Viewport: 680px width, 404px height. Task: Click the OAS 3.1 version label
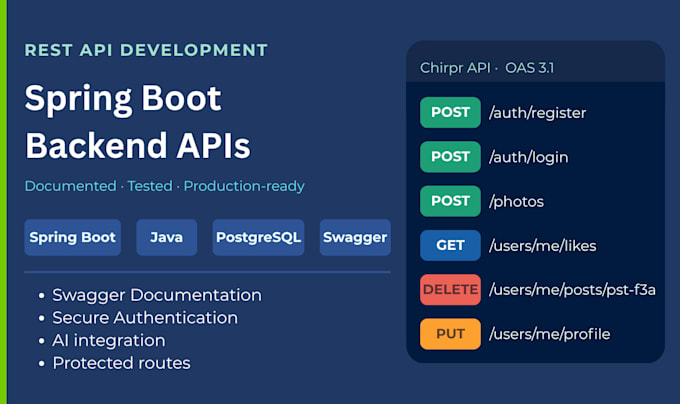click(530, 68)
